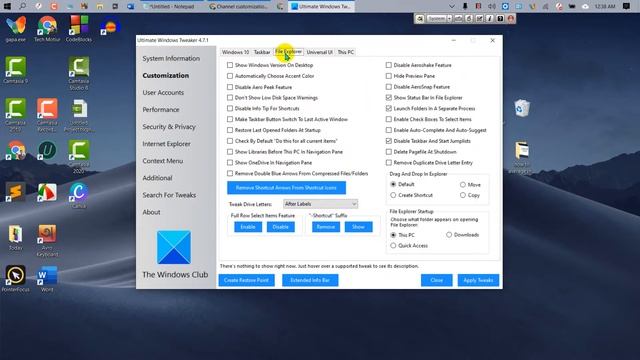This screenshot has height=360, width=640.
Task: Open the About section
Action: pos(151,212)
